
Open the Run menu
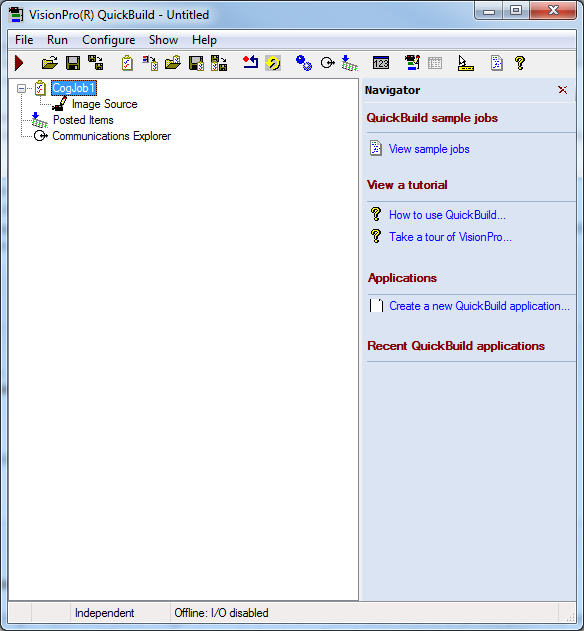click(x=57, y=40)
